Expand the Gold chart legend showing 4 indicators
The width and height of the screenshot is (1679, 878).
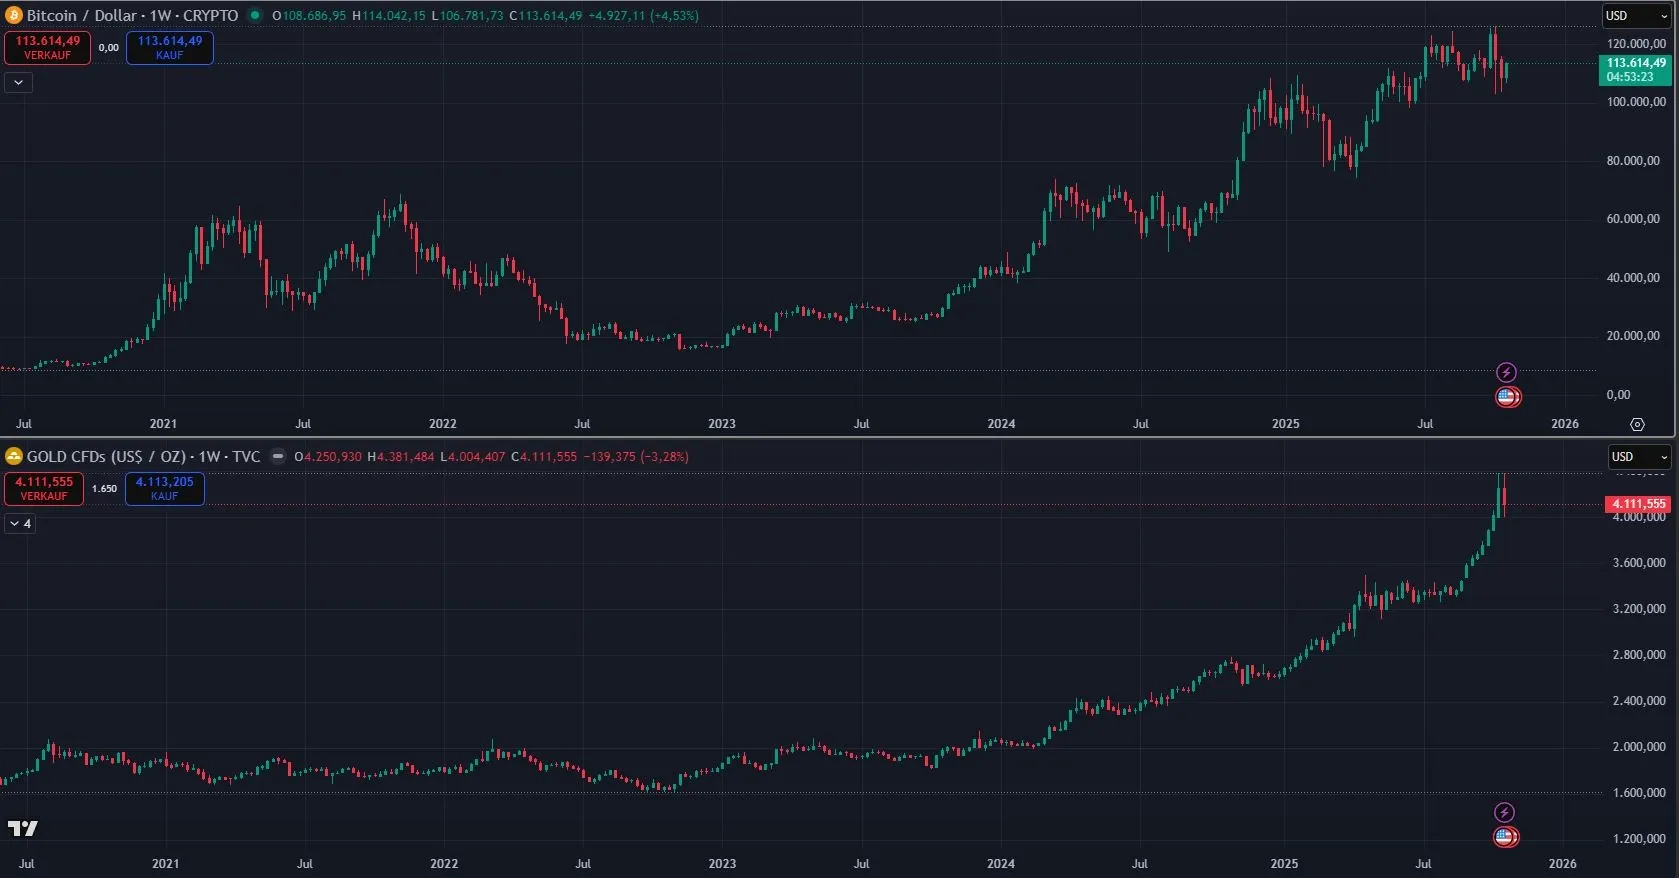pyautogui.click(x=20, y=524)
